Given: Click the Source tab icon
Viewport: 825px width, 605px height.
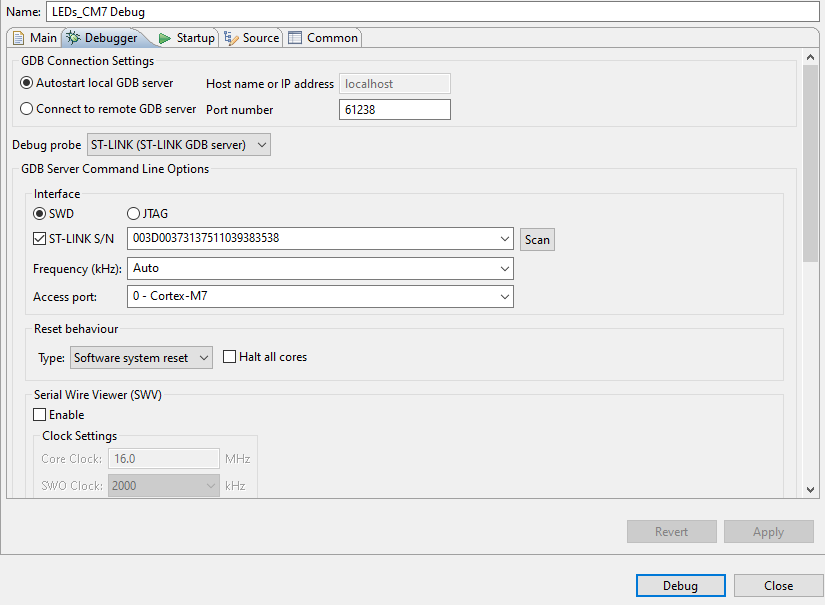Looking at the screenshot, I should [x=231, y=38].
